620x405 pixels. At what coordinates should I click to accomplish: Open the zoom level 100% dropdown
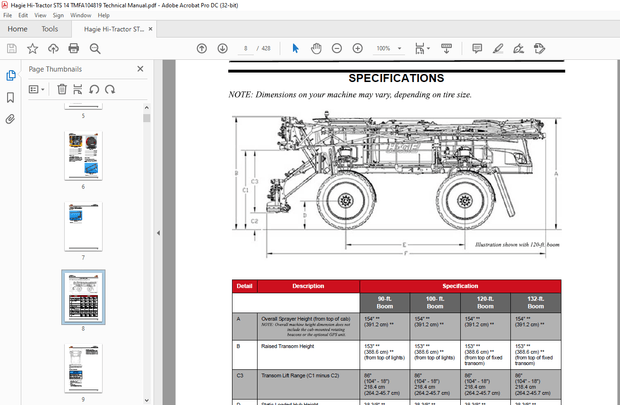click(x=389, y=48)
